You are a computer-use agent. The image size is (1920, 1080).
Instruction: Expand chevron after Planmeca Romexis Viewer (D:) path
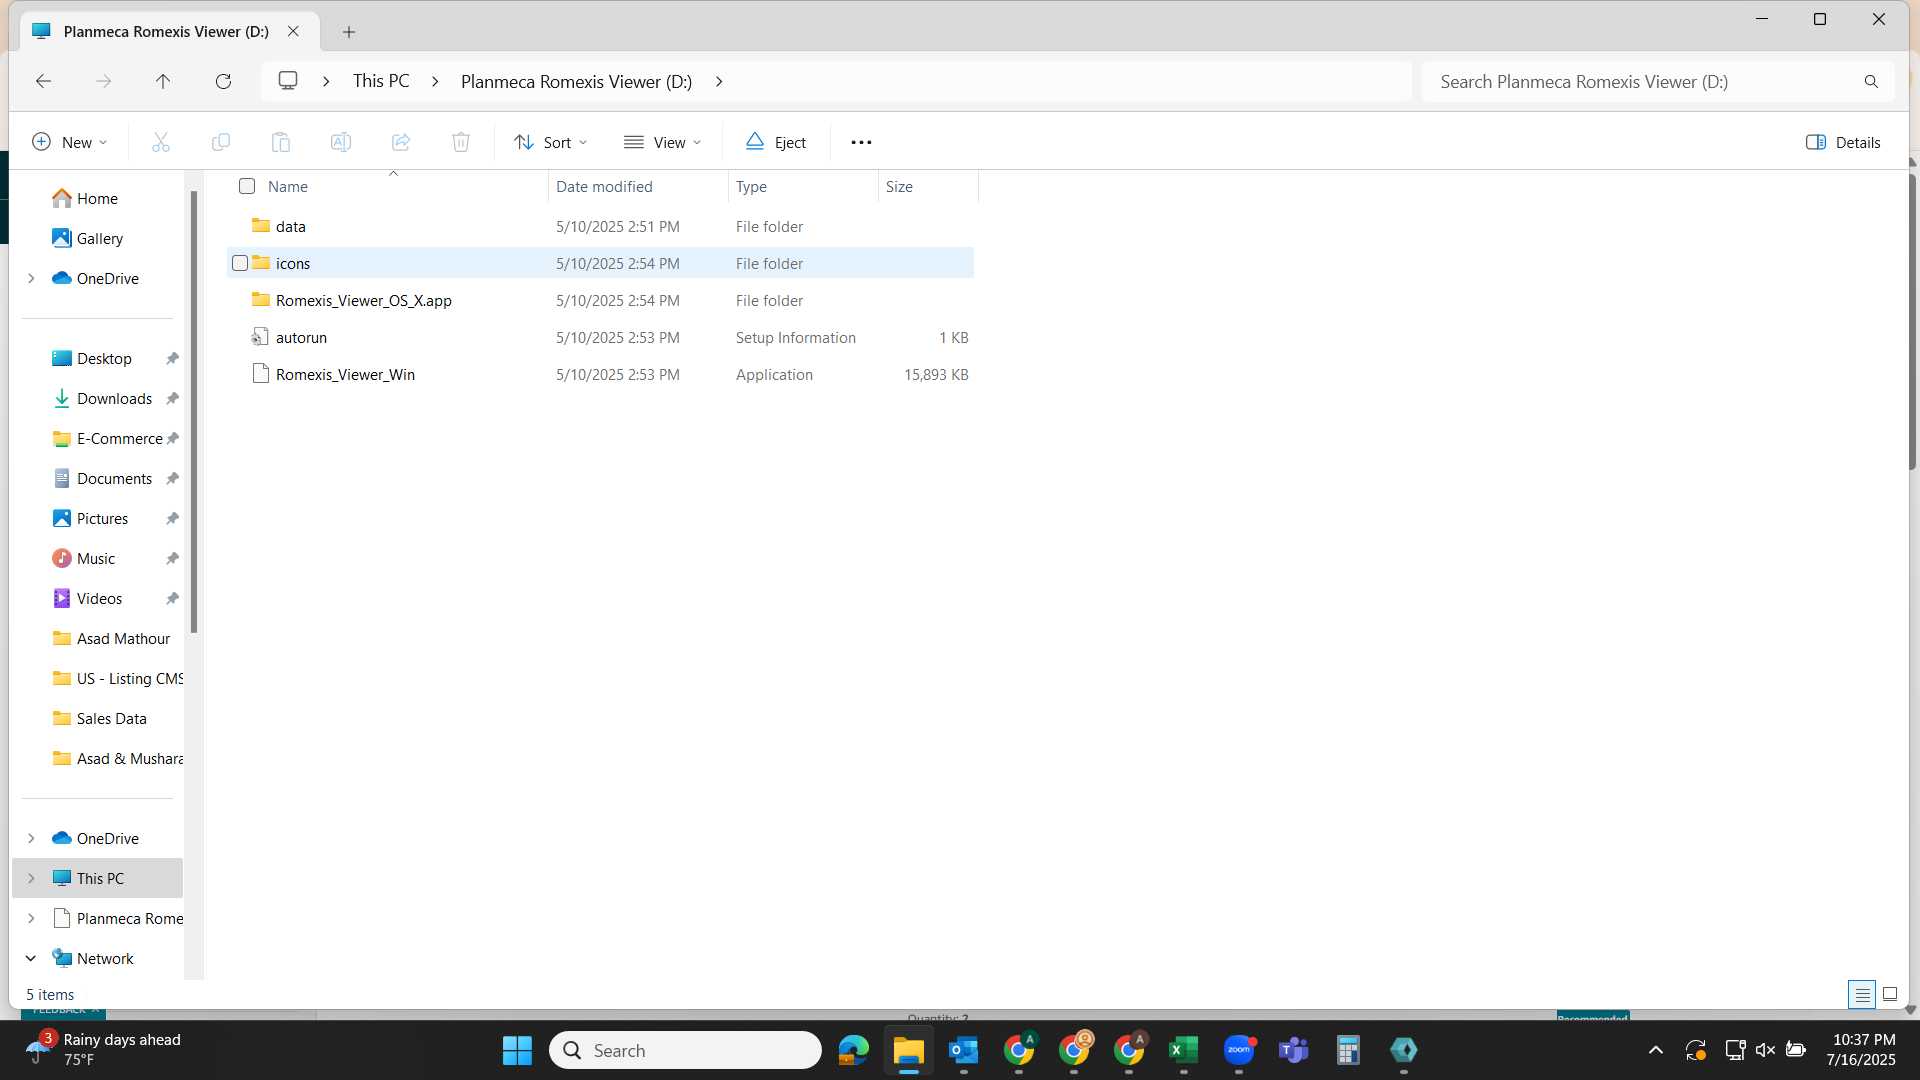pyautogui.click(x=719, y=81)
